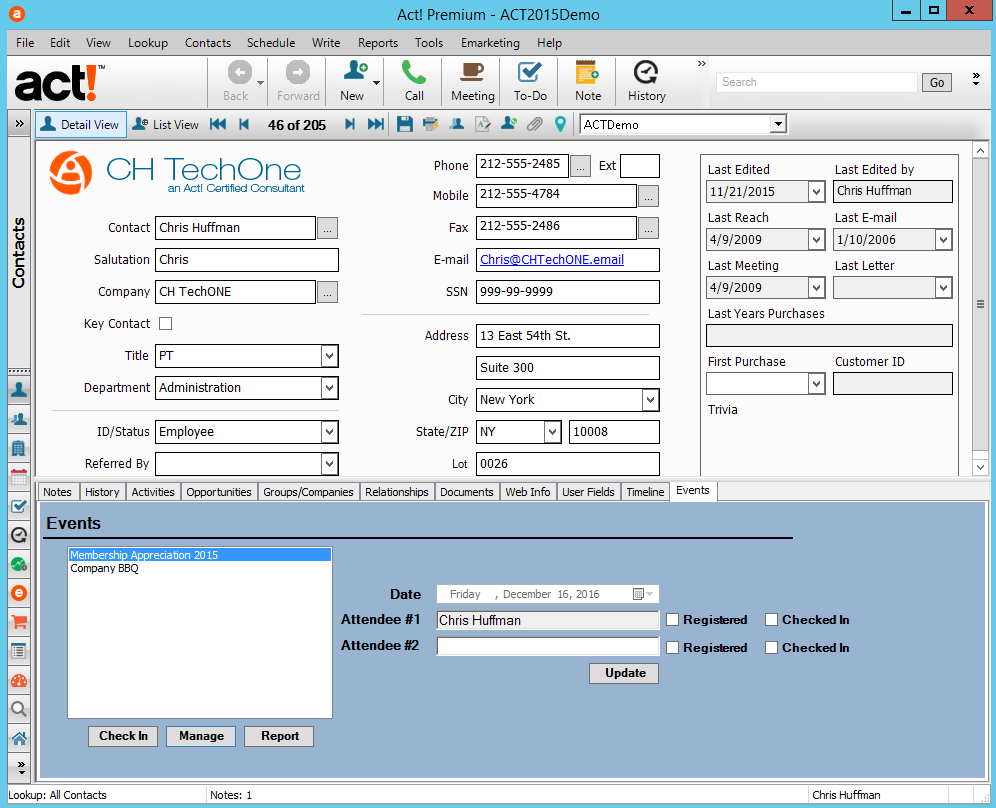Click the Go search button
Screen dimensions: 996x808
pos(937,83)
